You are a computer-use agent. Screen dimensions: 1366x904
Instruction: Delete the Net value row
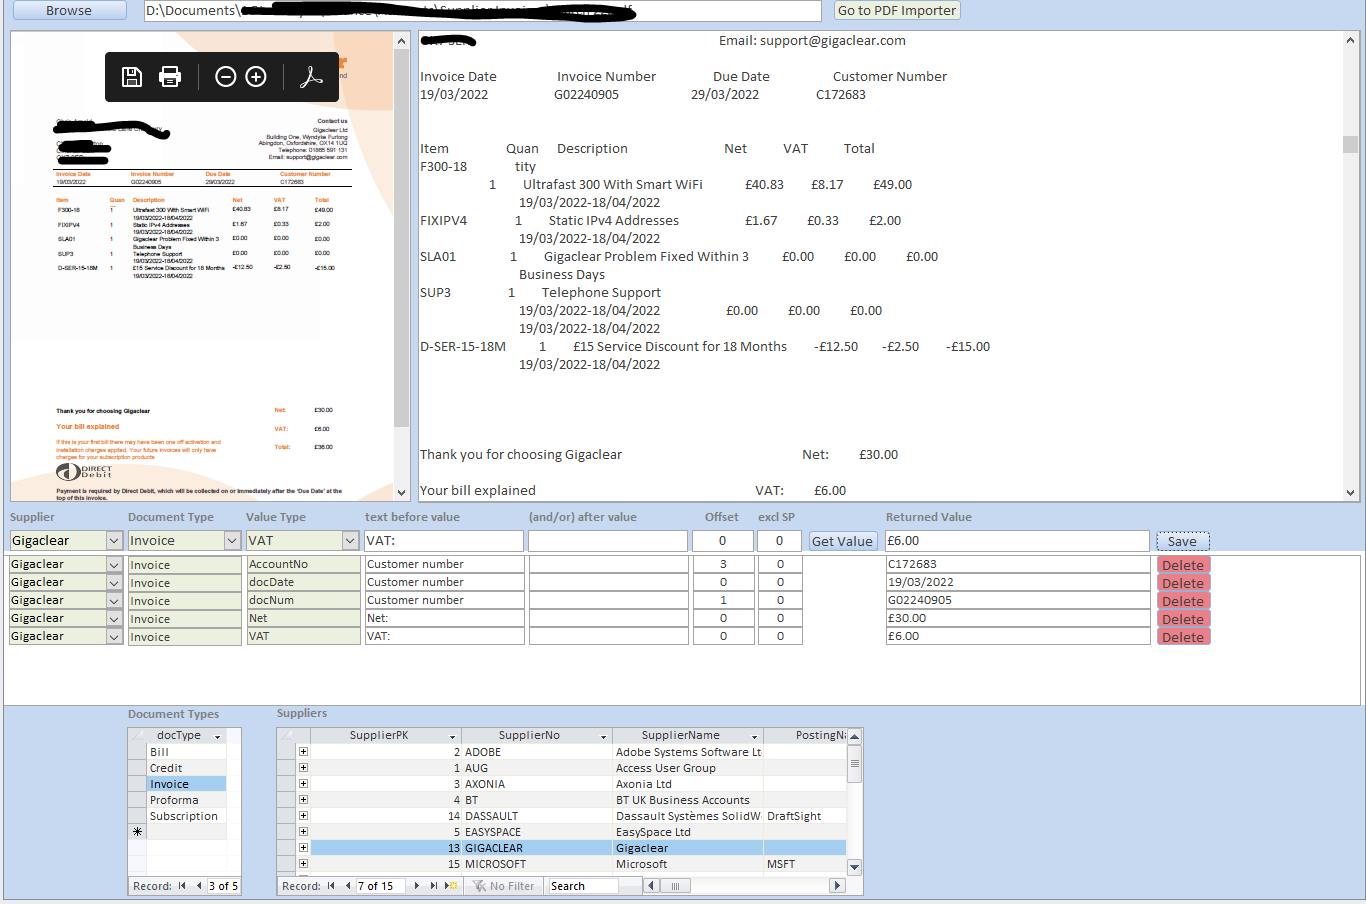[x=1183, y=619]
